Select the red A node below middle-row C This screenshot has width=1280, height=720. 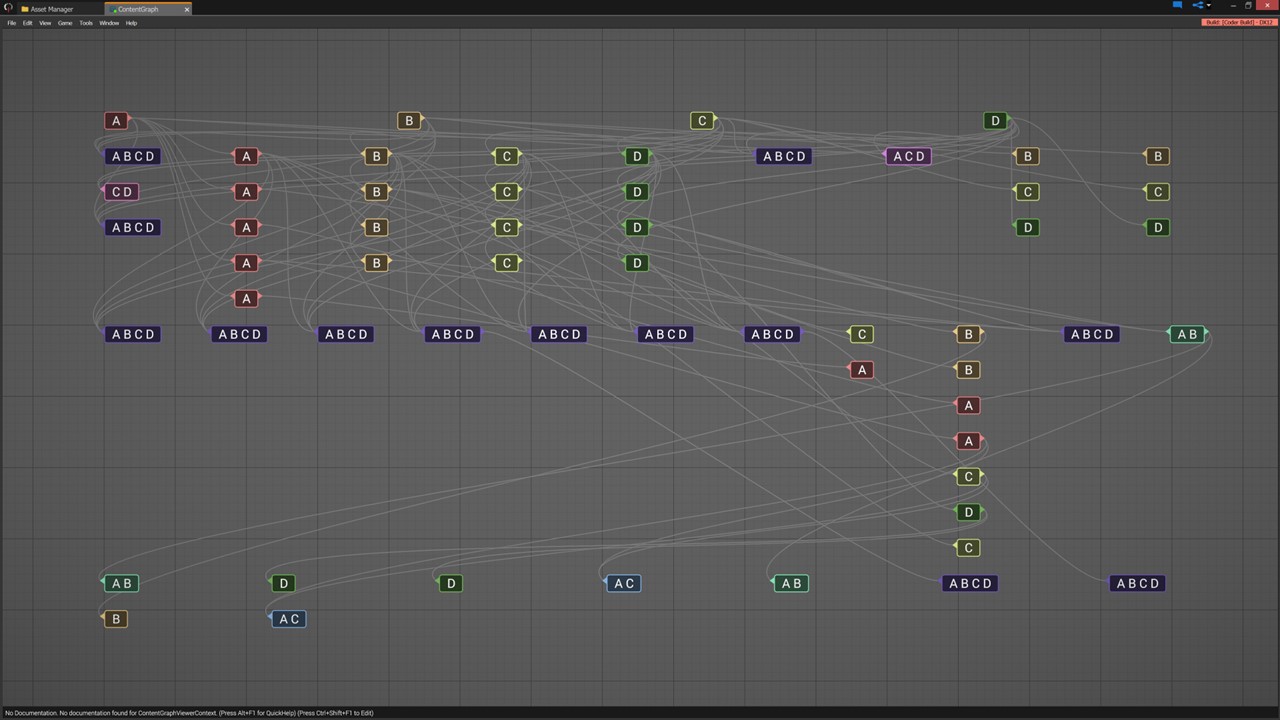pyautogui.click(x=862, y=370)
